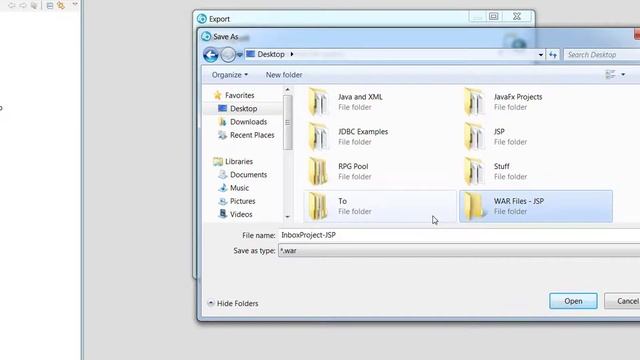Go back with the blue back arrow

tap(211, 55)
